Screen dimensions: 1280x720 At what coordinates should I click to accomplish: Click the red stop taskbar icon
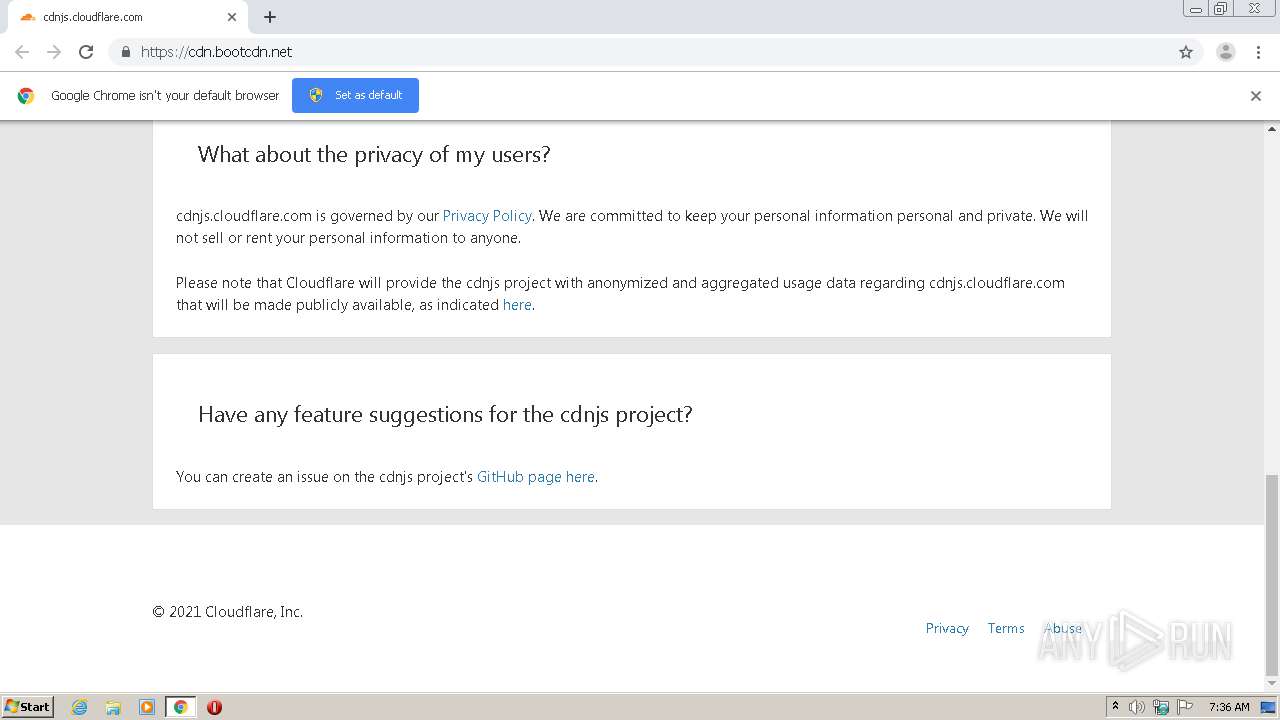[214, 707]
